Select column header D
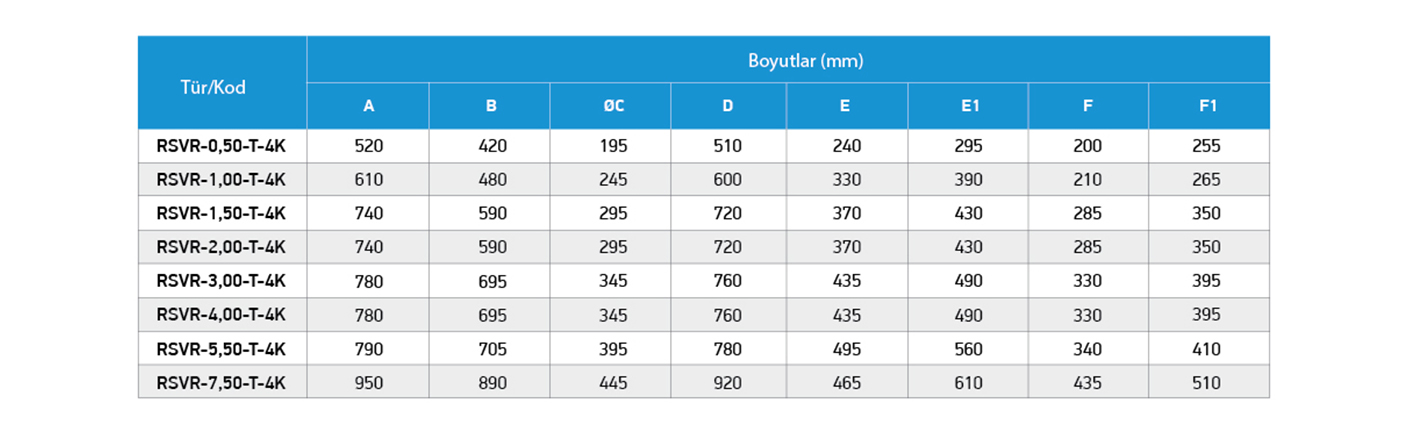 (x=728, y=106)
